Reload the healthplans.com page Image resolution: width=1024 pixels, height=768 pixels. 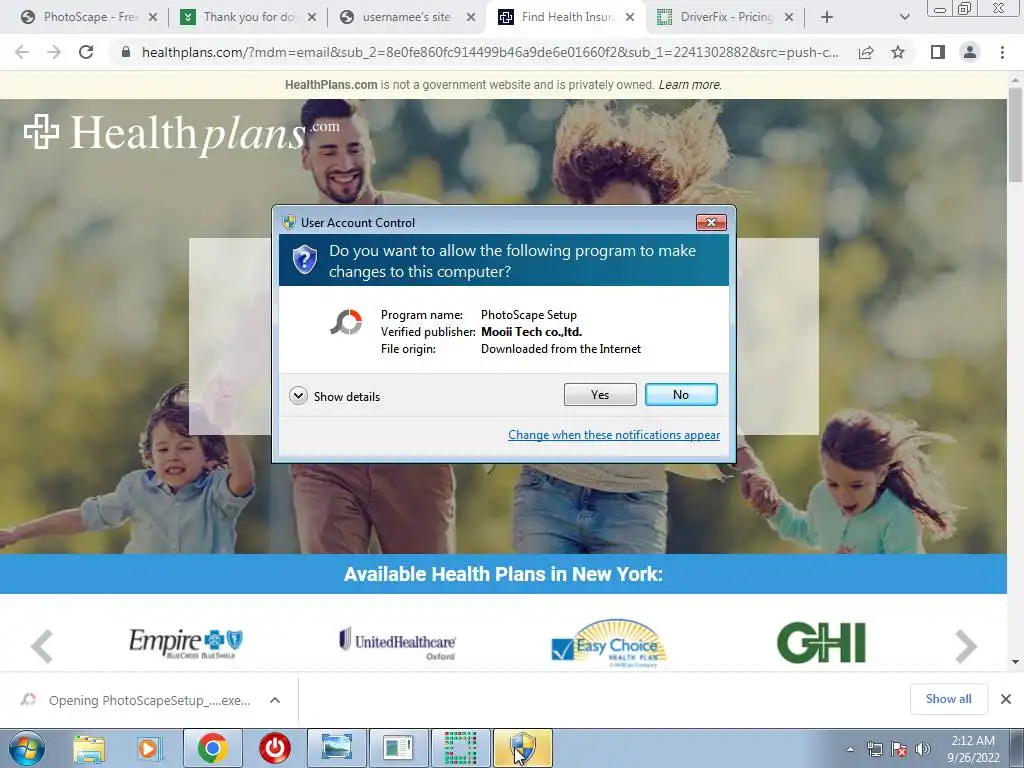(x=86, y=52)
